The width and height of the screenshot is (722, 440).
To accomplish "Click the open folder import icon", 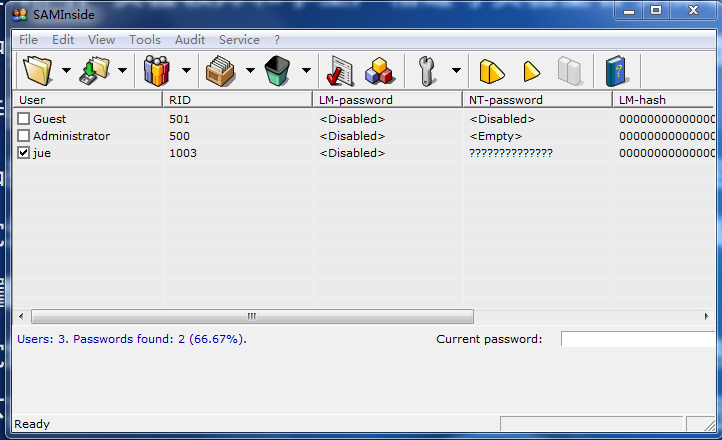I will 38,70.
